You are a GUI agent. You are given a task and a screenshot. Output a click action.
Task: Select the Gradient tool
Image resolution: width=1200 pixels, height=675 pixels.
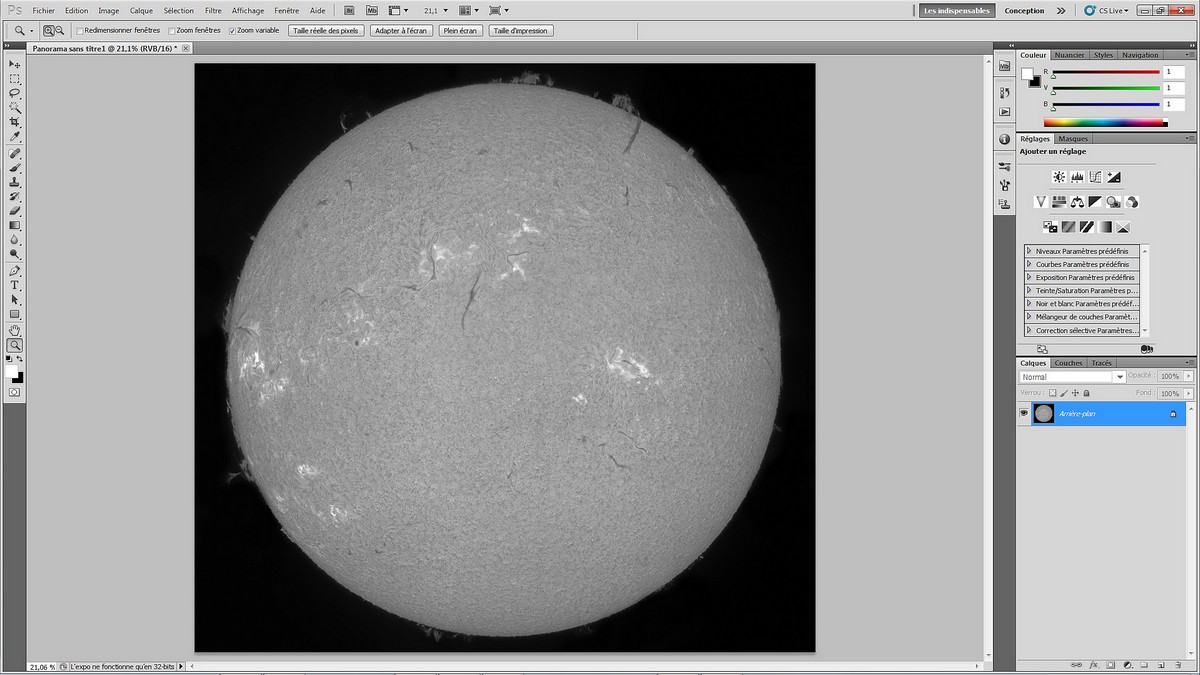15,226
